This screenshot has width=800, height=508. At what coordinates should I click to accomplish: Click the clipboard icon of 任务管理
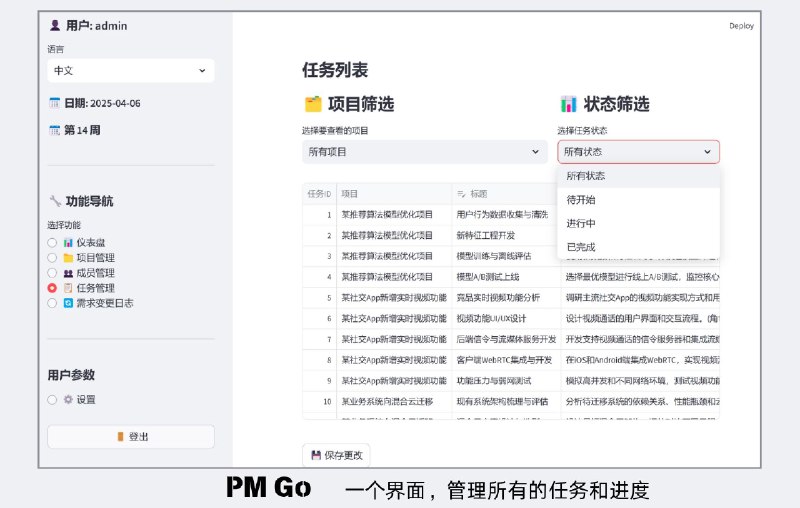68,288
